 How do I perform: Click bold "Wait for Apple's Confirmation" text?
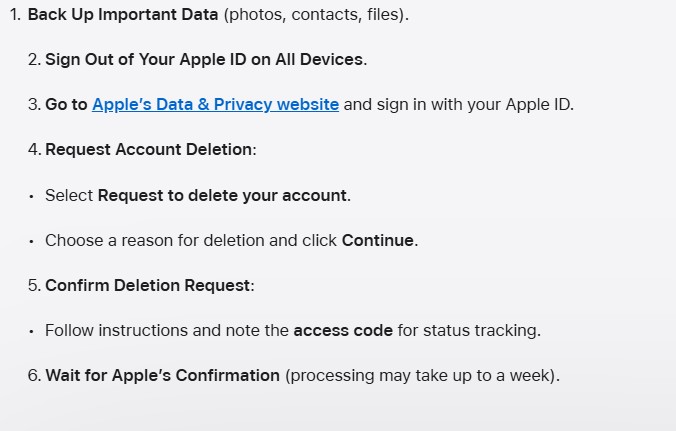pyautogui.click(x=162, y=375)
